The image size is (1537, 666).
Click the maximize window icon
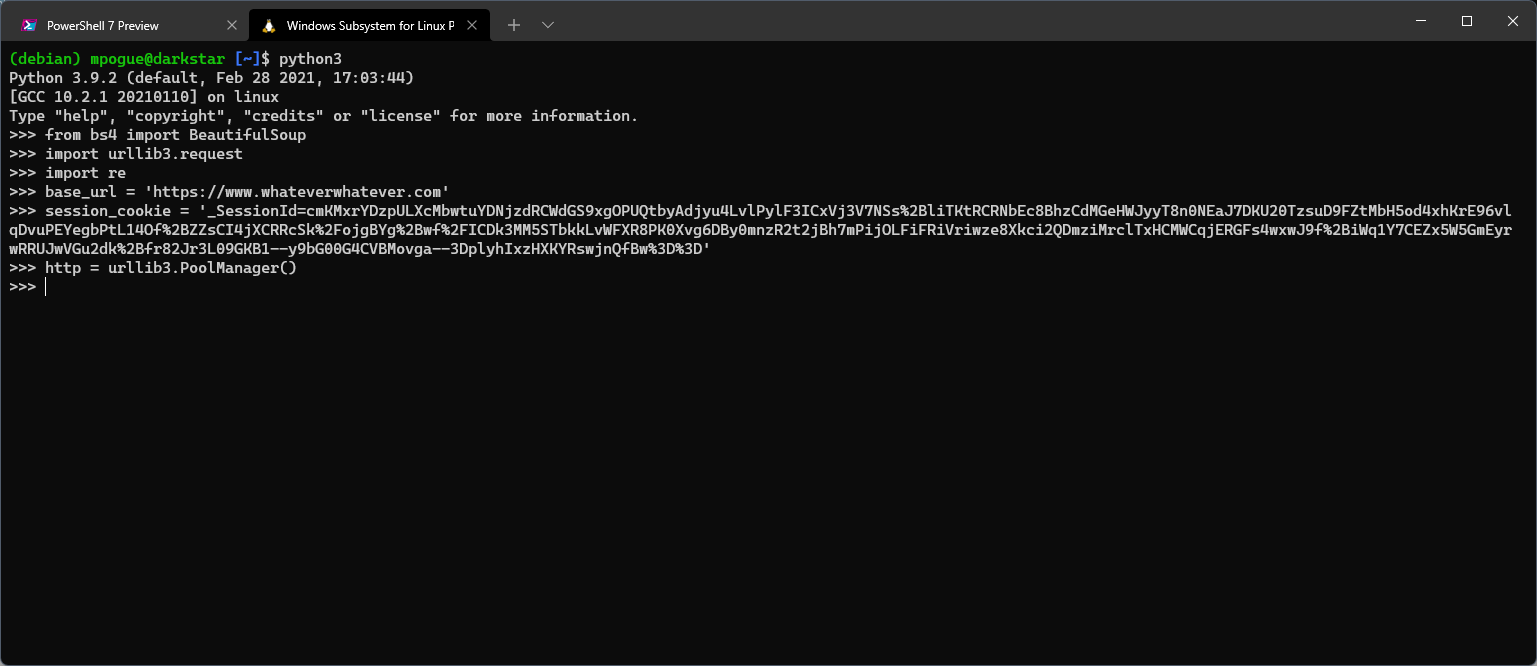pos(1466,21)
